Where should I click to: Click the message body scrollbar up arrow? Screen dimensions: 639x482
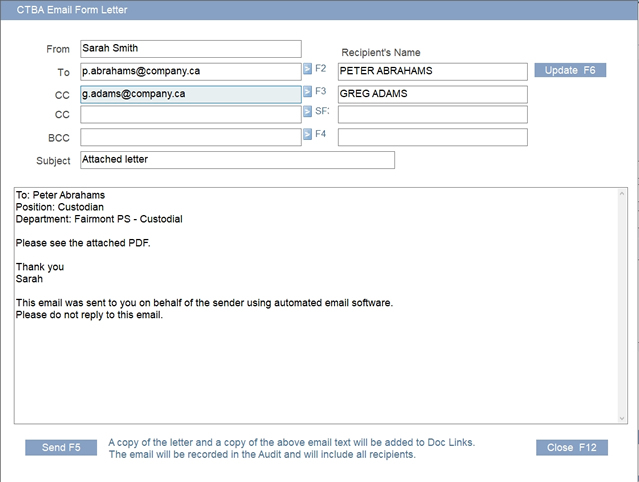(622, 193)
